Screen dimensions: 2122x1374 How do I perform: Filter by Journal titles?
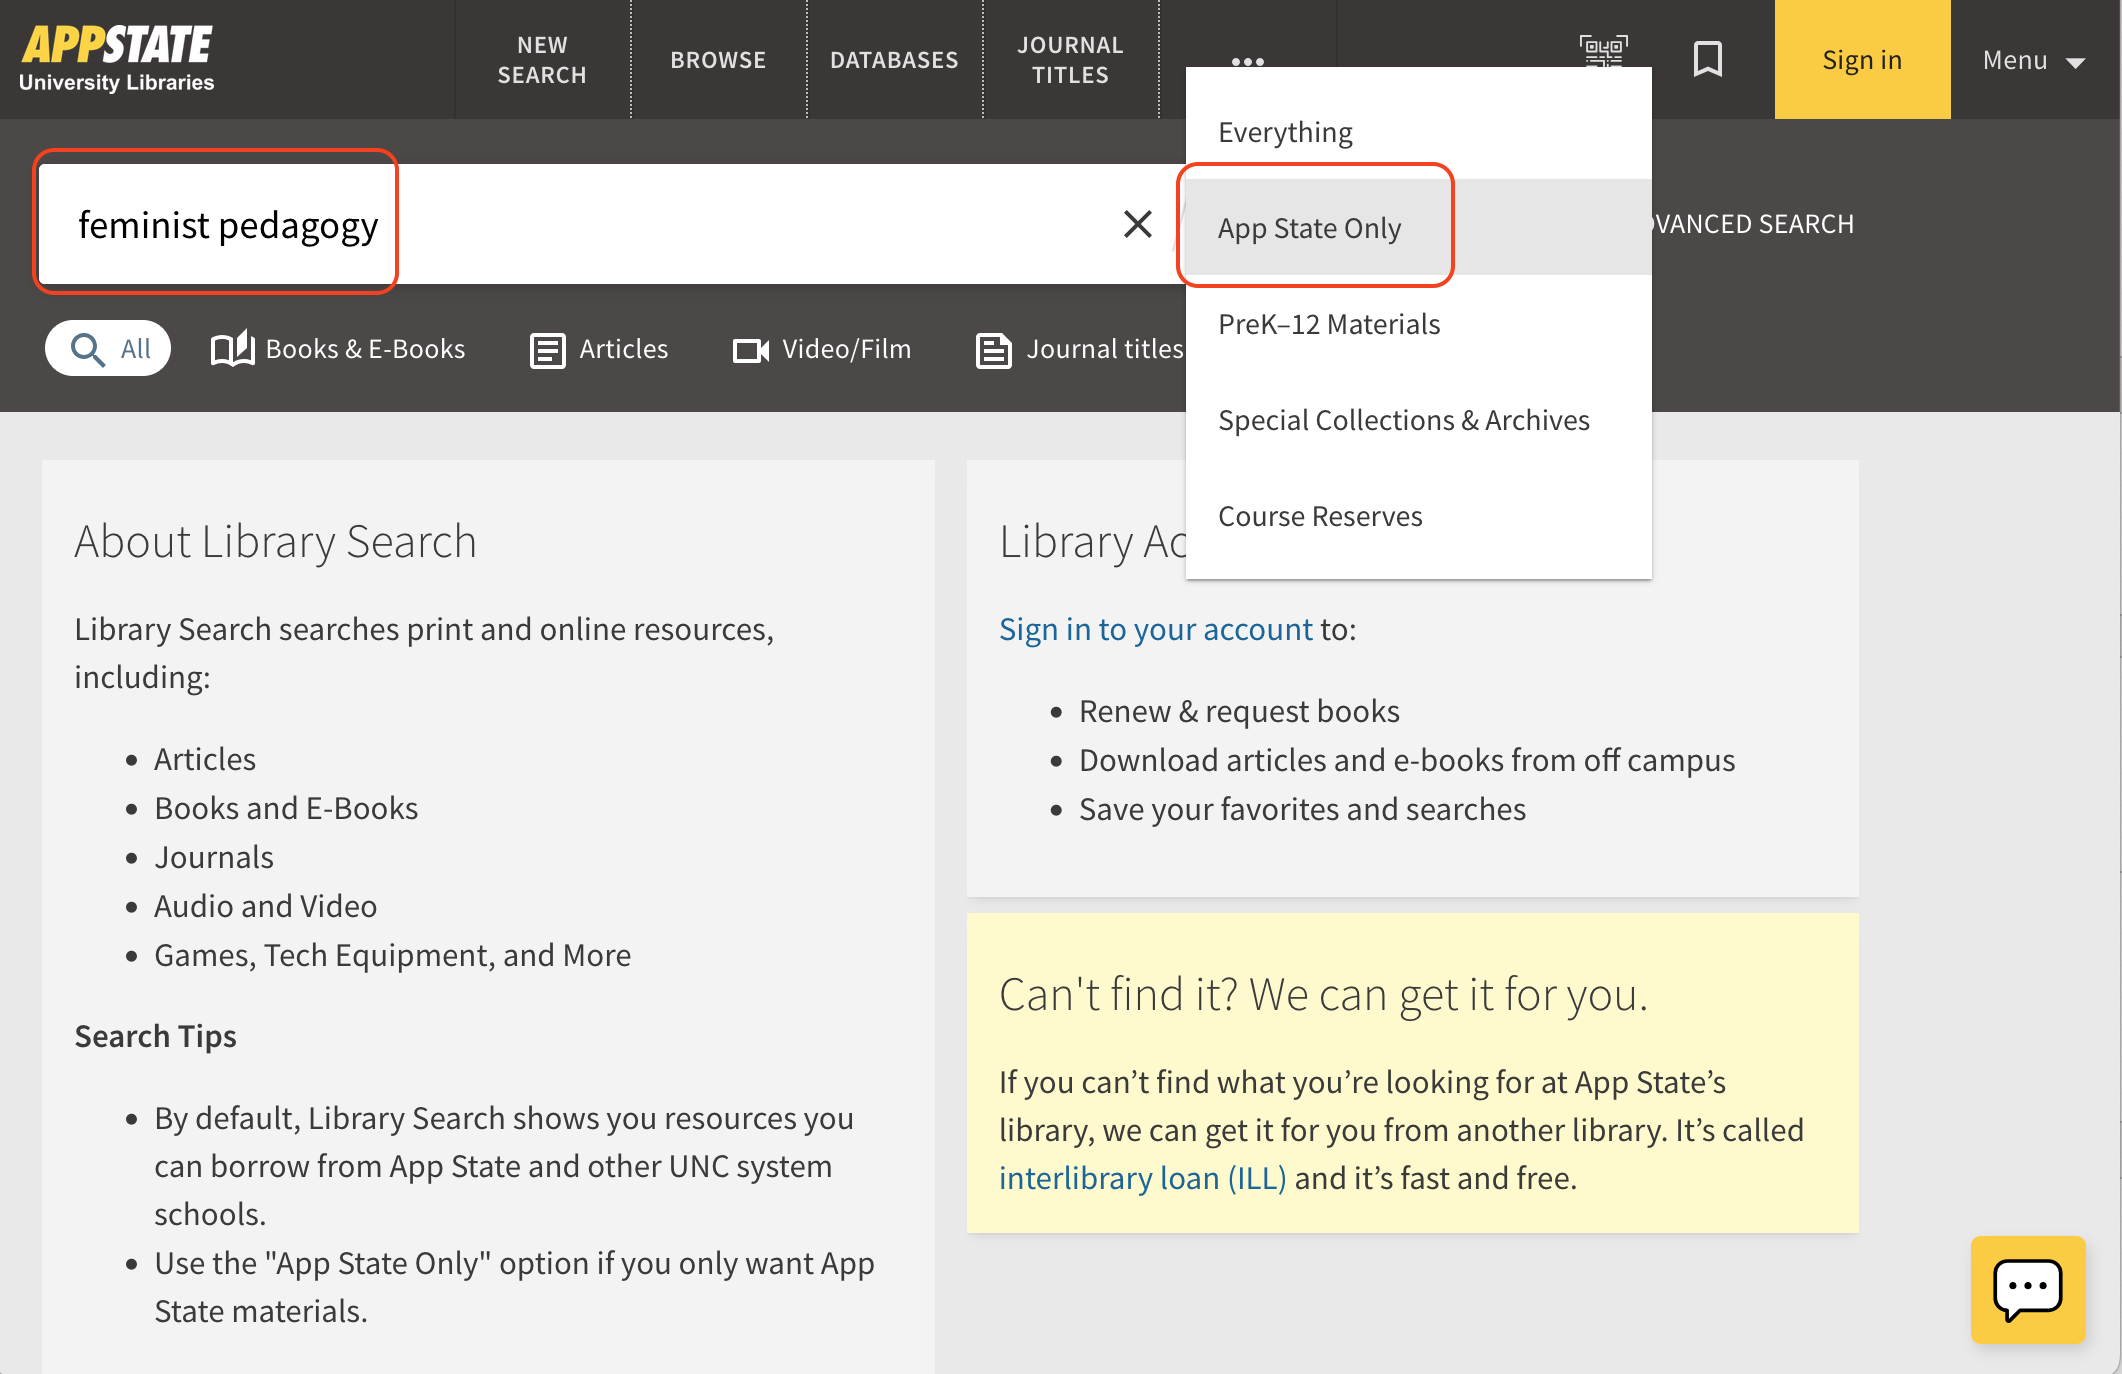pyautogui.click(x=1080, y=349)
